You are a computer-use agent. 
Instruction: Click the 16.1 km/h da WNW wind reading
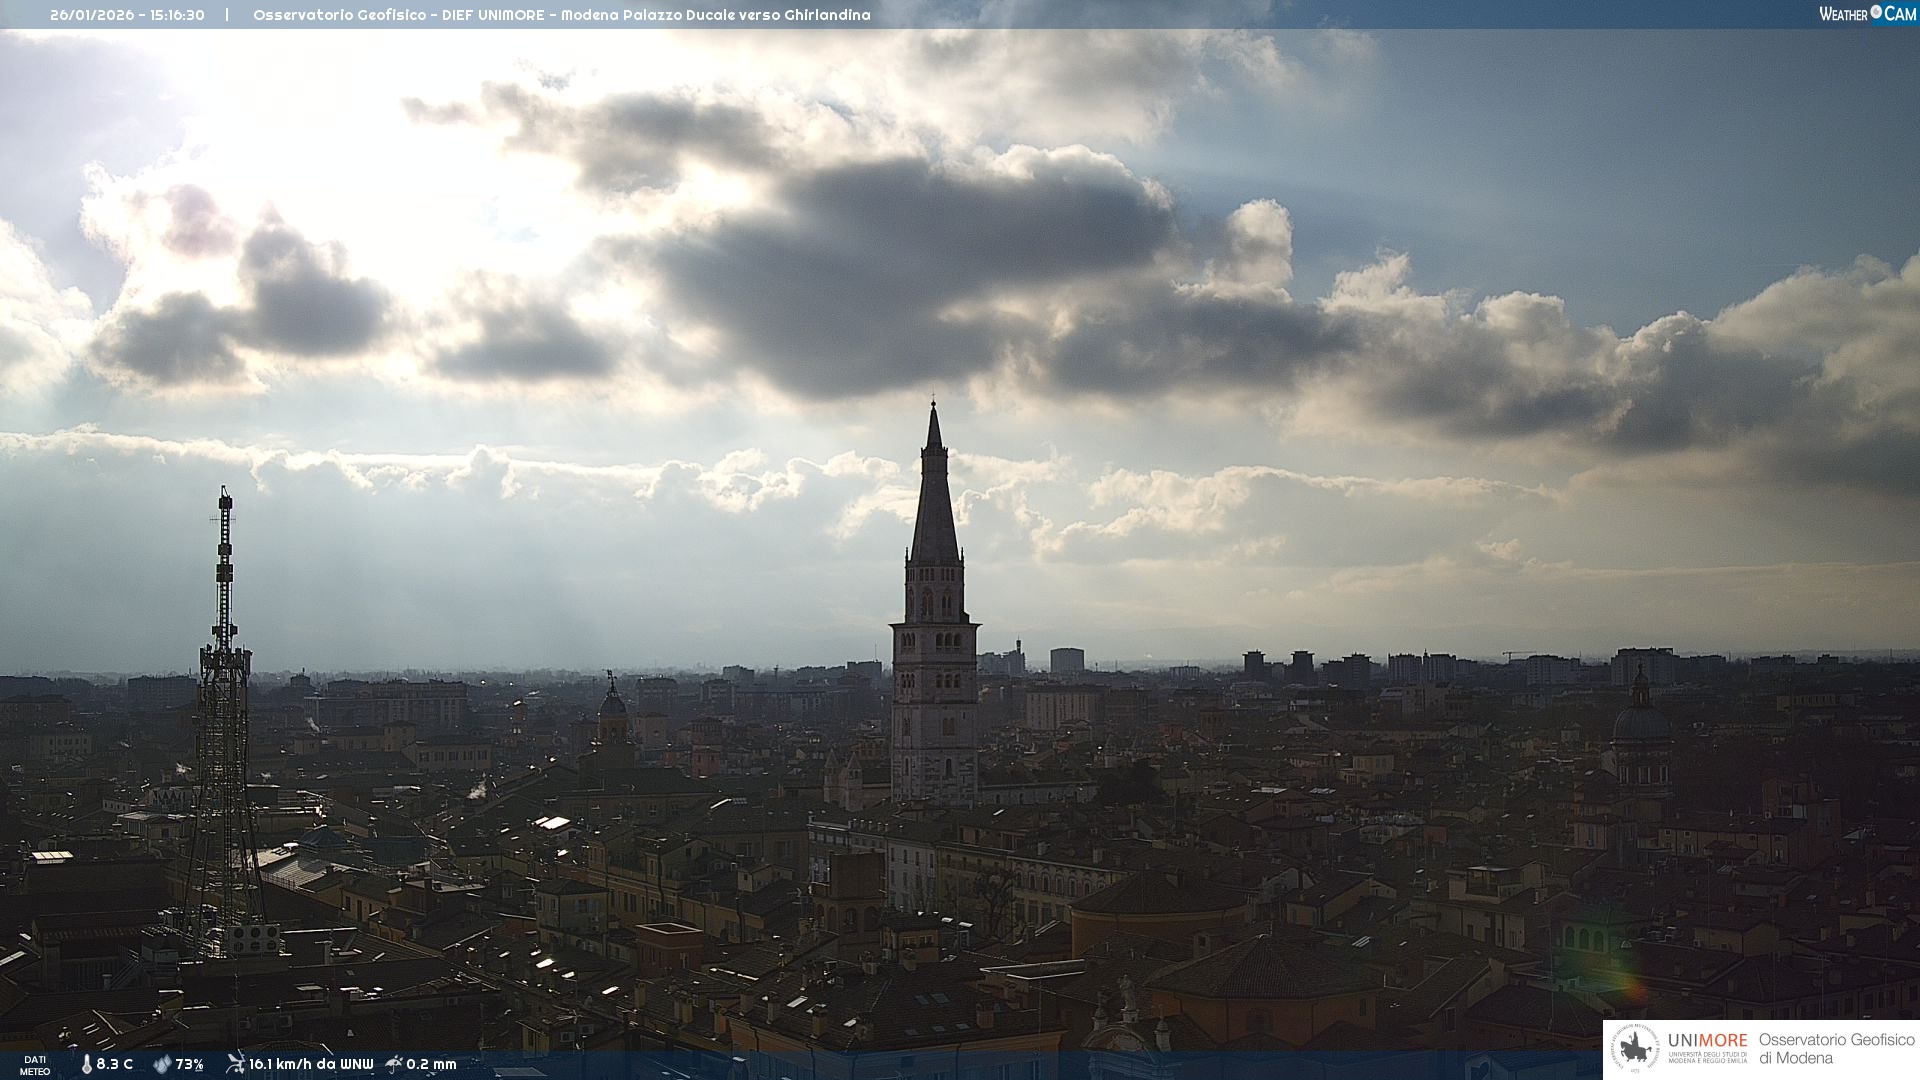[x=311, y=1064]
